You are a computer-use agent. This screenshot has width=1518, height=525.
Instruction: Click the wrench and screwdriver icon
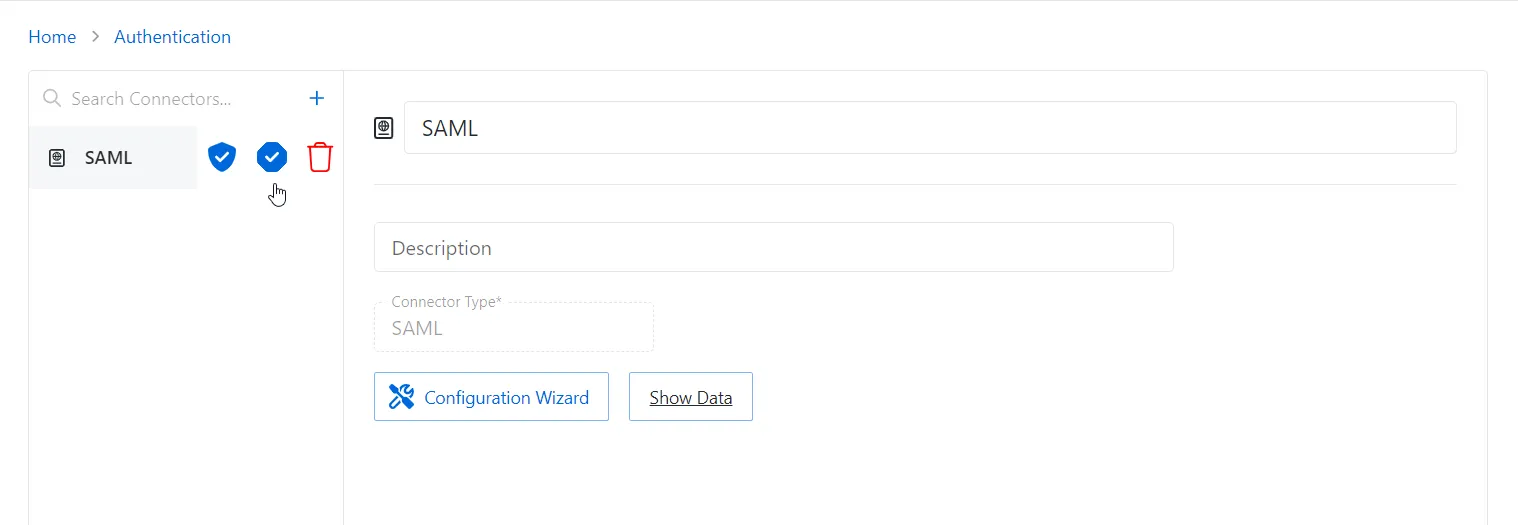(x=401, y=397)
